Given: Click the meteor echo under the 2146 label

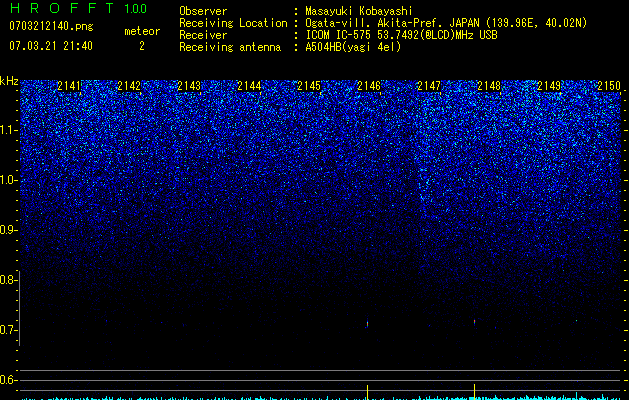Looking at the screenshot, I should 367,324.
